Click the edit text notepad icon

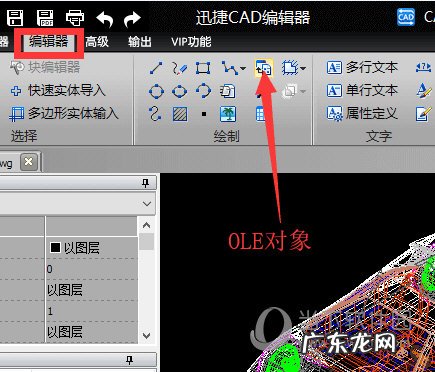pyautogui.click(x=424, y=114)
